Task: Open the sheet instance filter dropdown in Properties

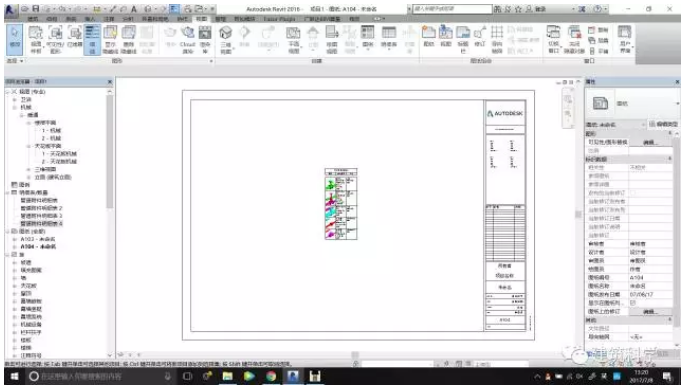Action: tap(616, 125)
